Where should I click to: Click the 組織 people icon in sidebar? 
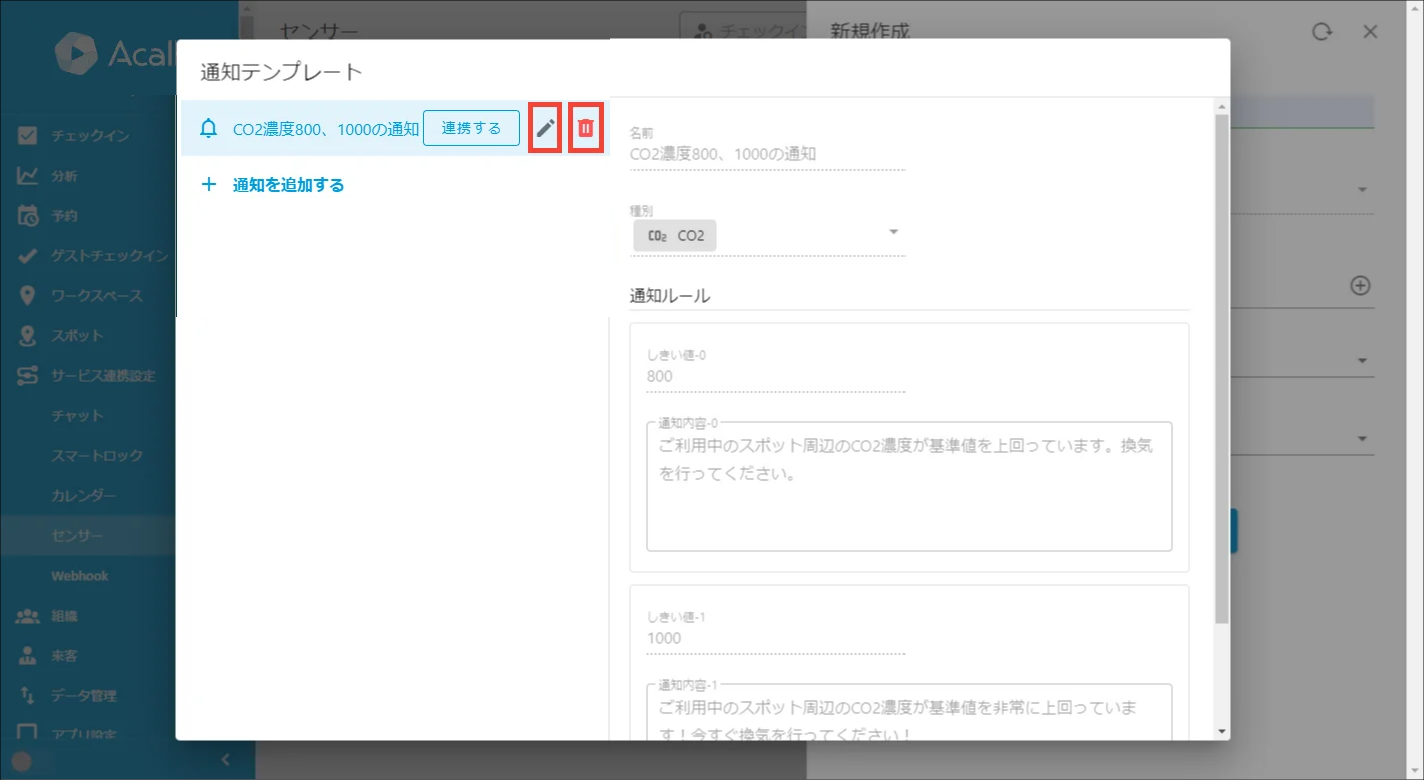click(28, 616)
